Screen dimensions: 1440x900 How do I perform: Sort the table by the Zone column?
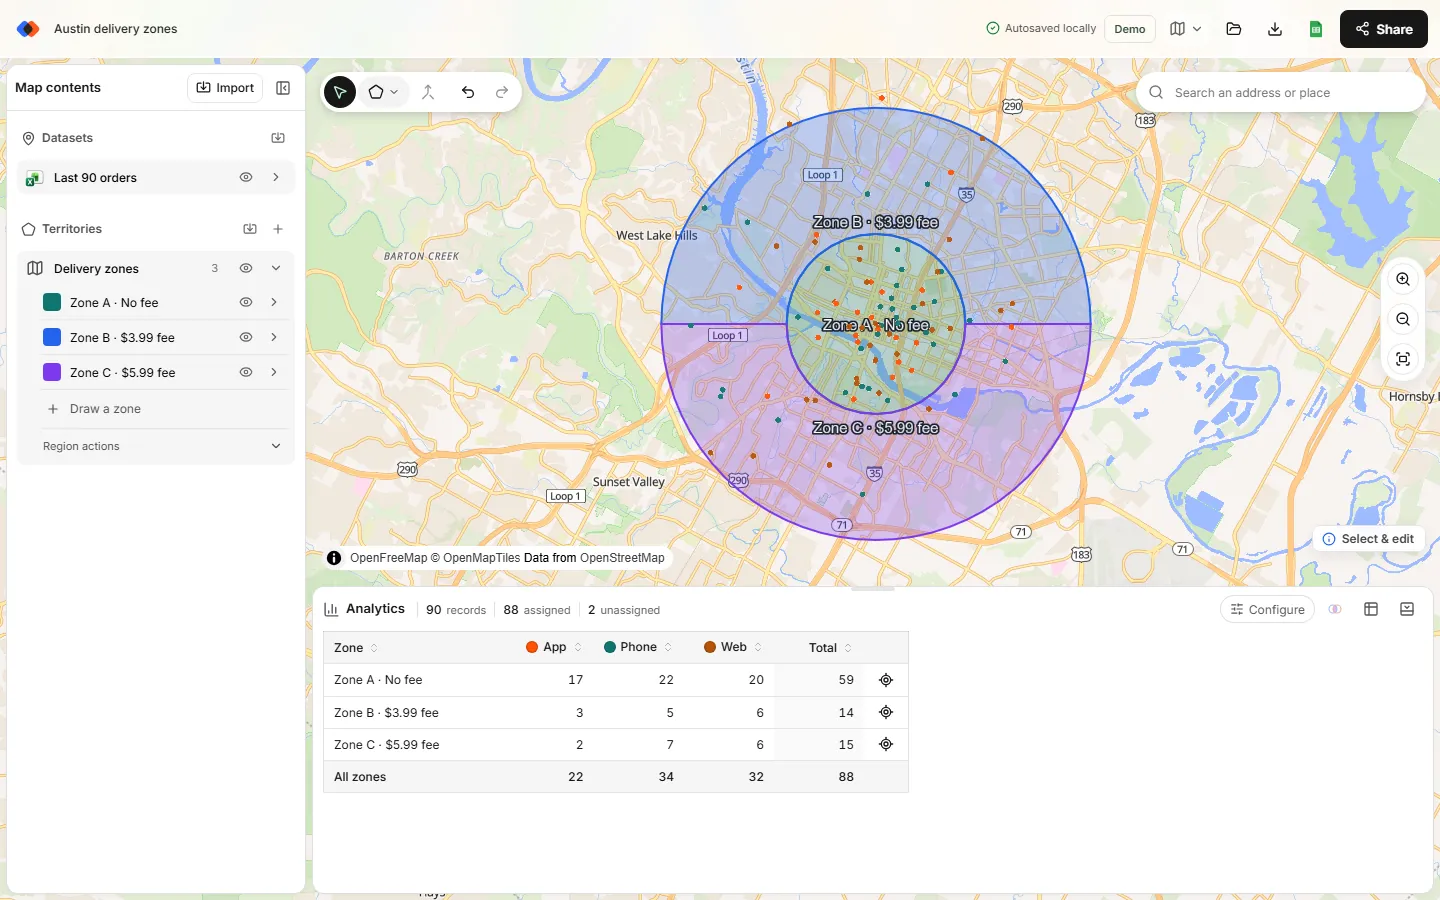[x=356, y=648]
